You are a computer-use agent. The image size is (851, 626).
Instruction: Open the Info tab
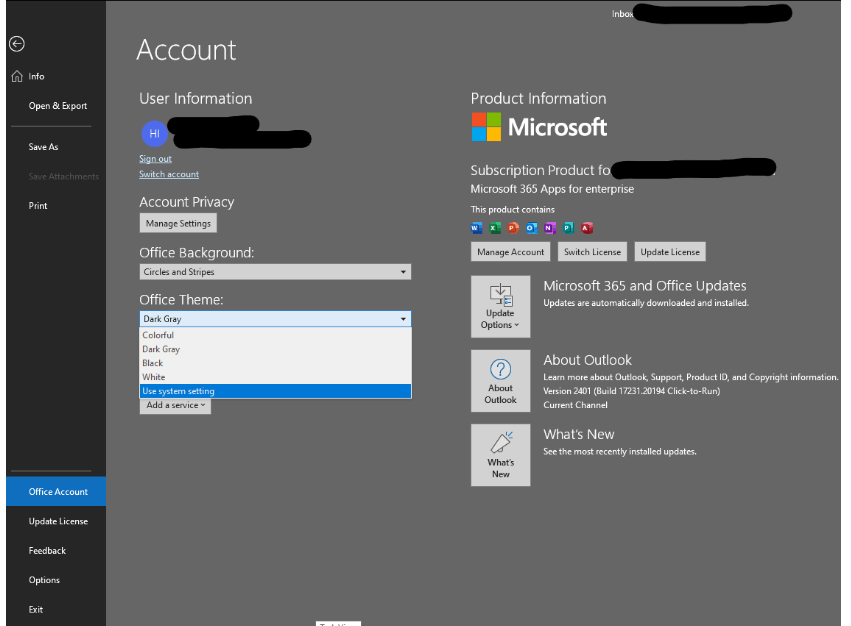[x=56, y=77]
